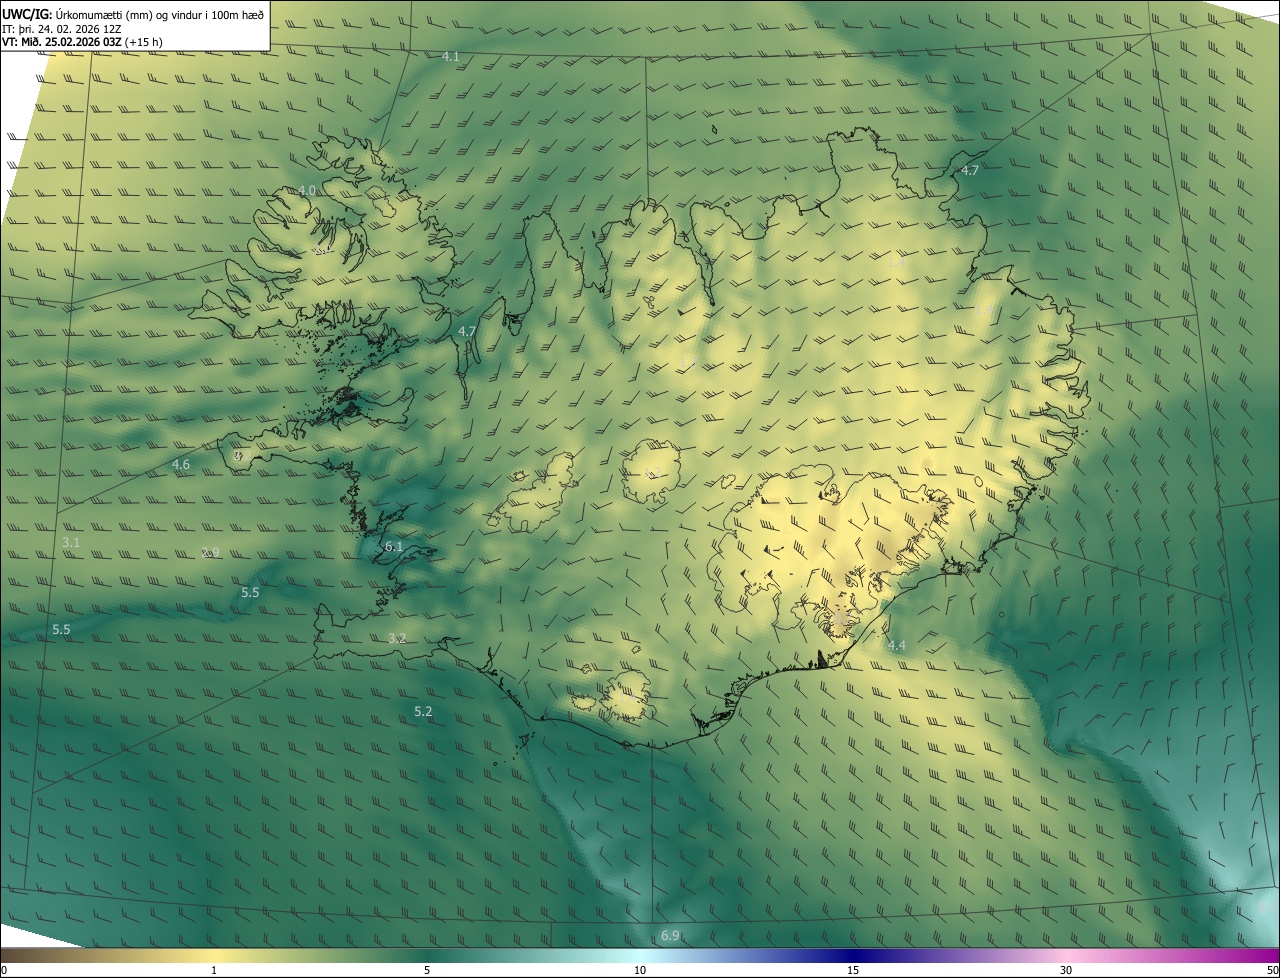Screen dimensions: 1280x978
Task: Select the 3.2 value label on the map
Action: click(397, 638)
